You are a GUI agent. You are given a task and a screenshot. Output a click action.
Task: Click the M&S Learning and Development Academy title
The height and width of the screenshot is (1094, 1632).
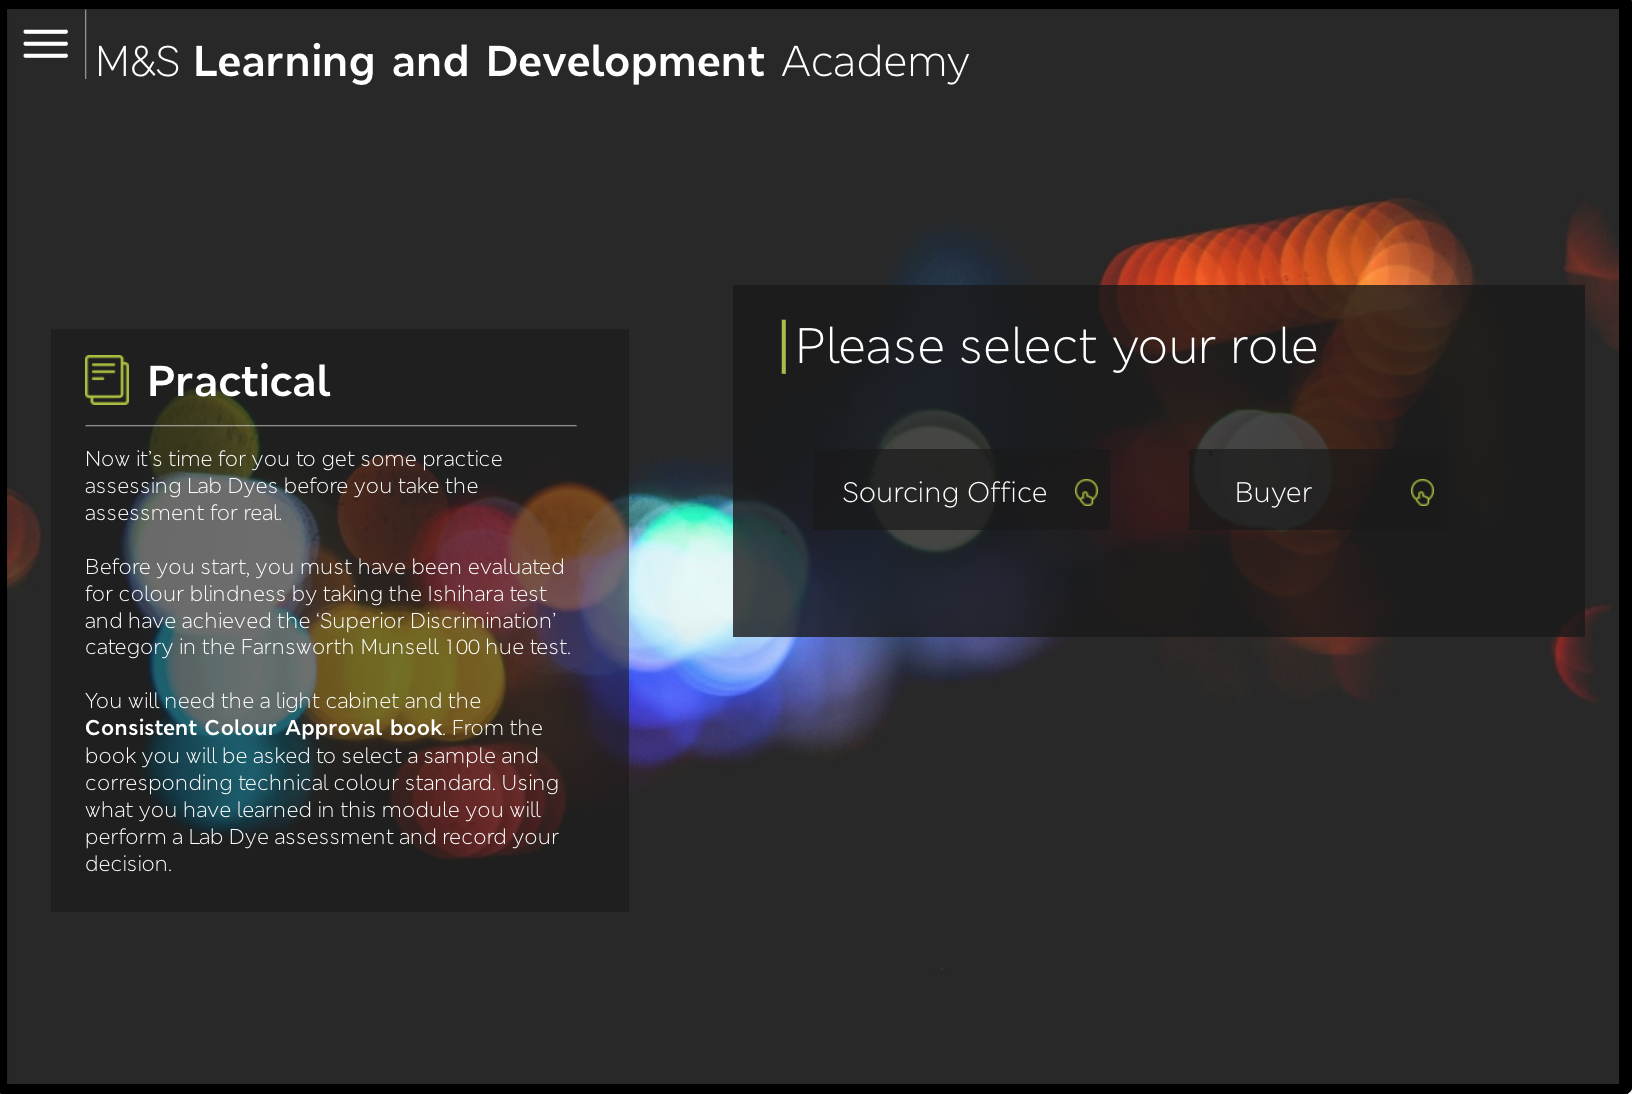pyautogui.click(x=532, y=62)
